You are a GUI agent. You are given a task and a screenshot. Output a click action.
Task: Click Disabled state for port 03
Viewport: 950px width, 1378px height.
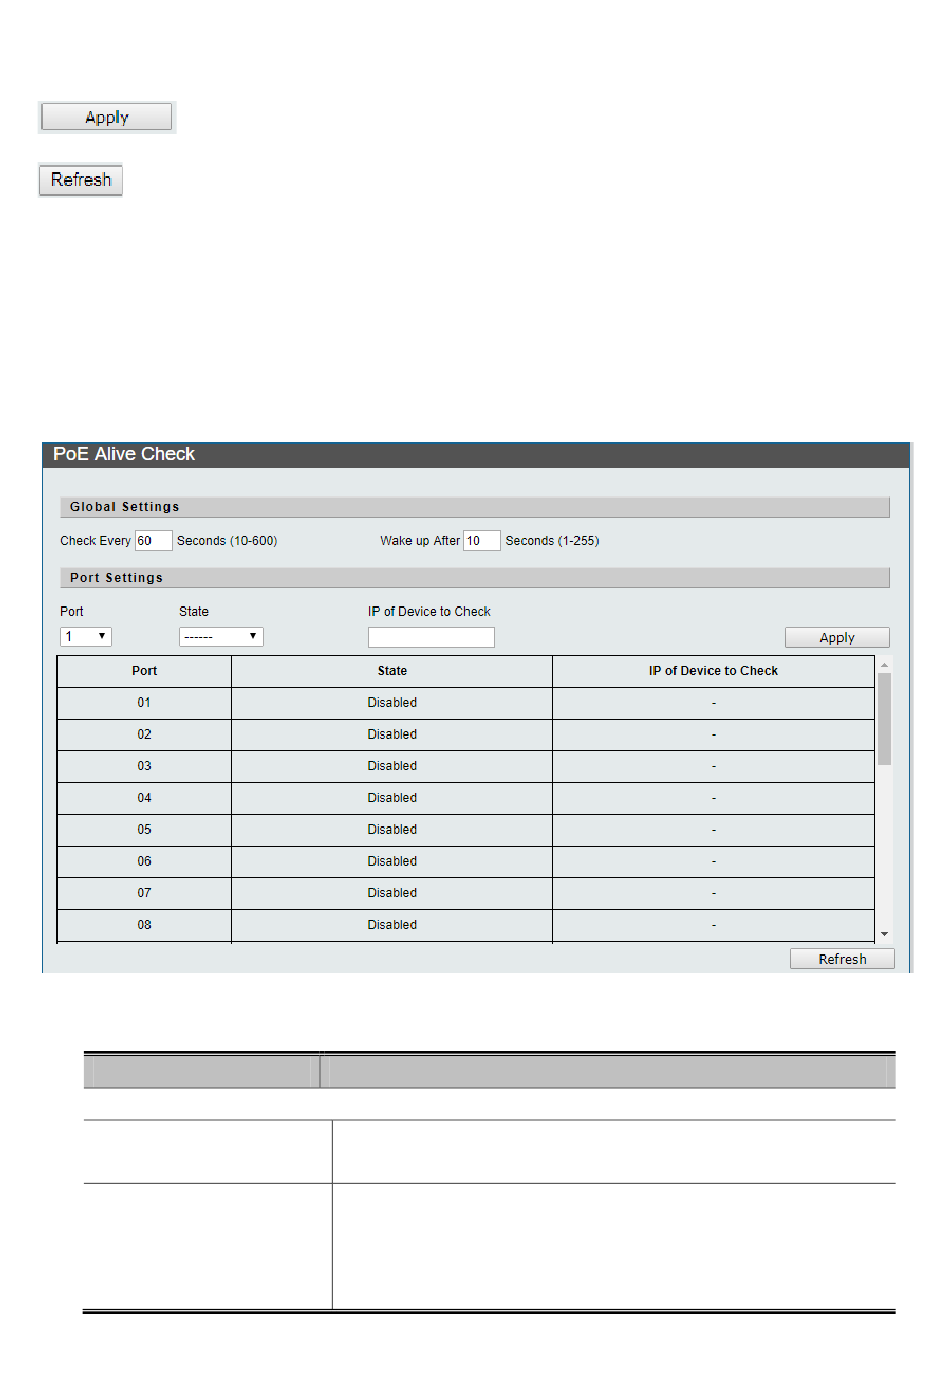tap(392, 766)
